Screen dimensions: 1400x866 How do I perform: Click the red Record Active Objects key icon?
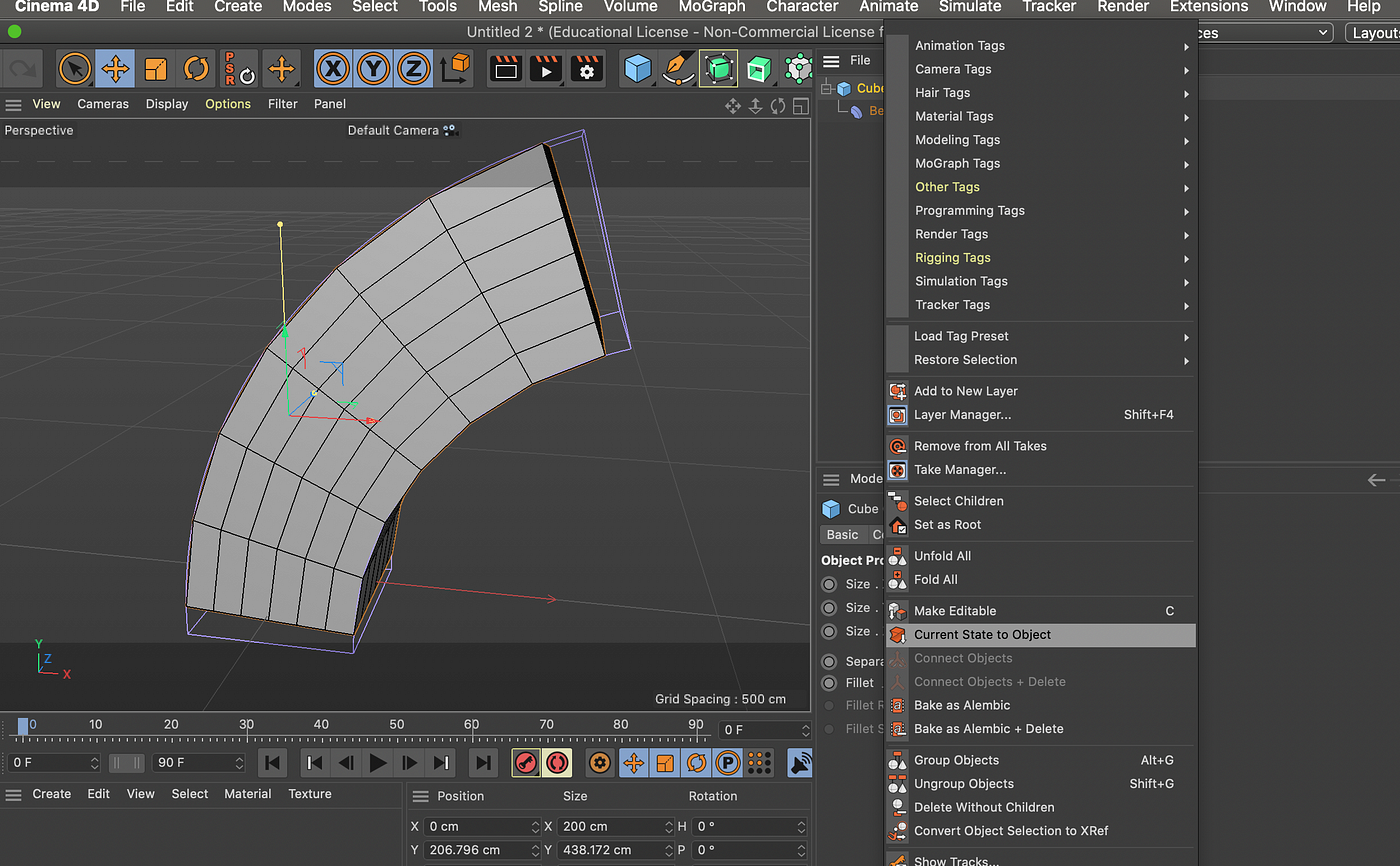pos(526,763)
